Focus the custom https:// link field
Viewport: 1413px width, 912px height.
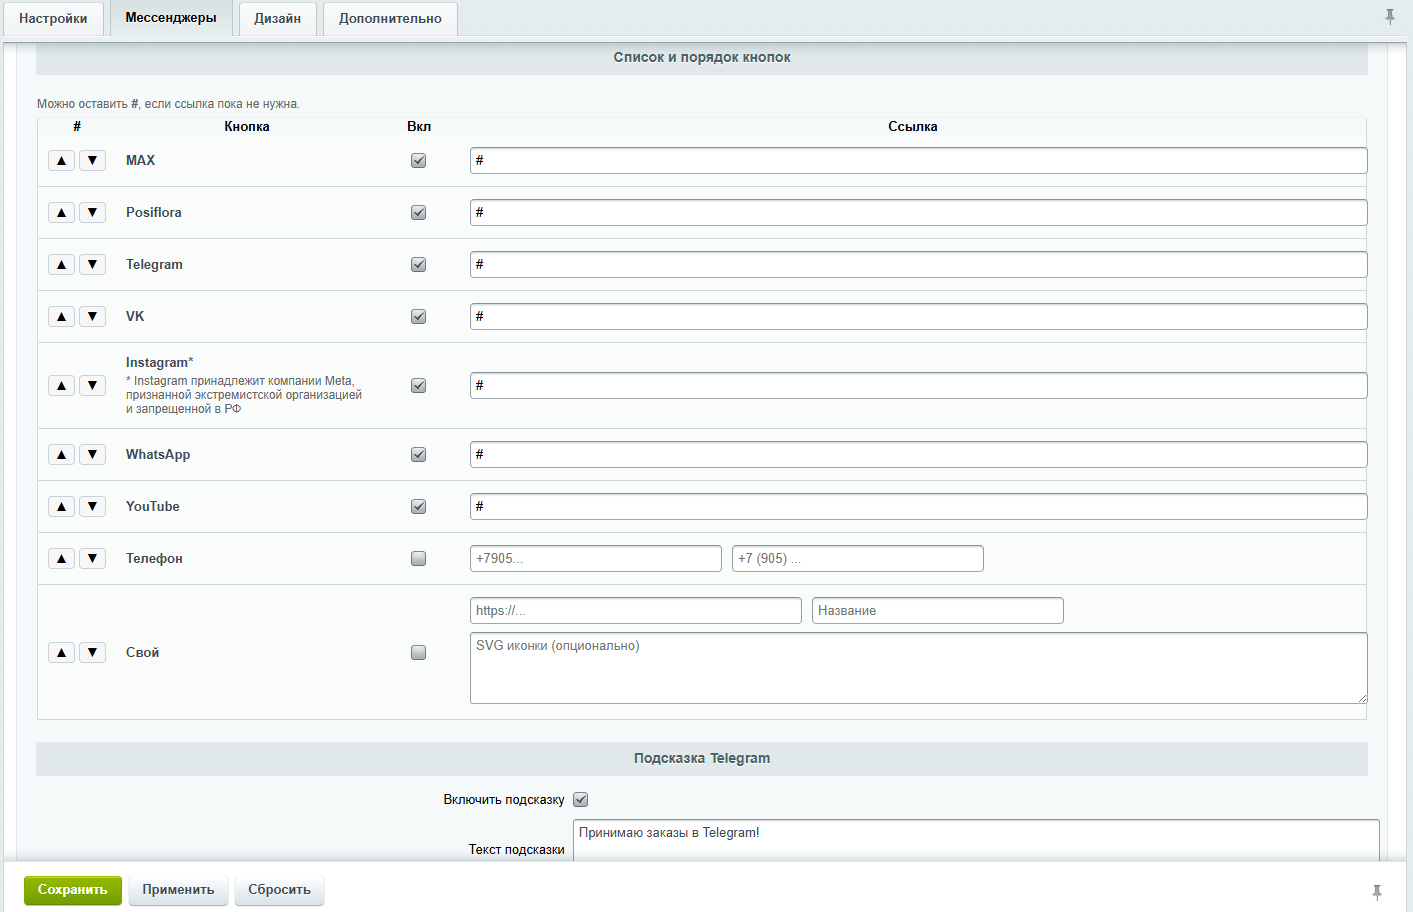636,610
